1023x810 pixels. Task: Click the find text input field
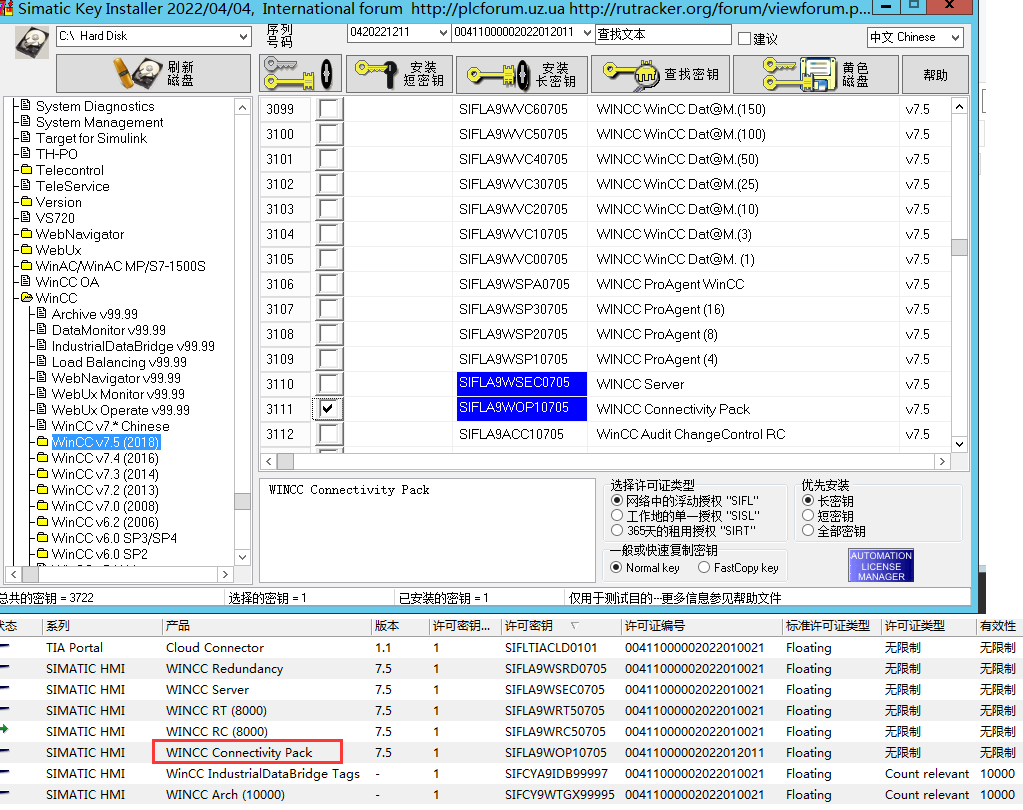(664, 35)
